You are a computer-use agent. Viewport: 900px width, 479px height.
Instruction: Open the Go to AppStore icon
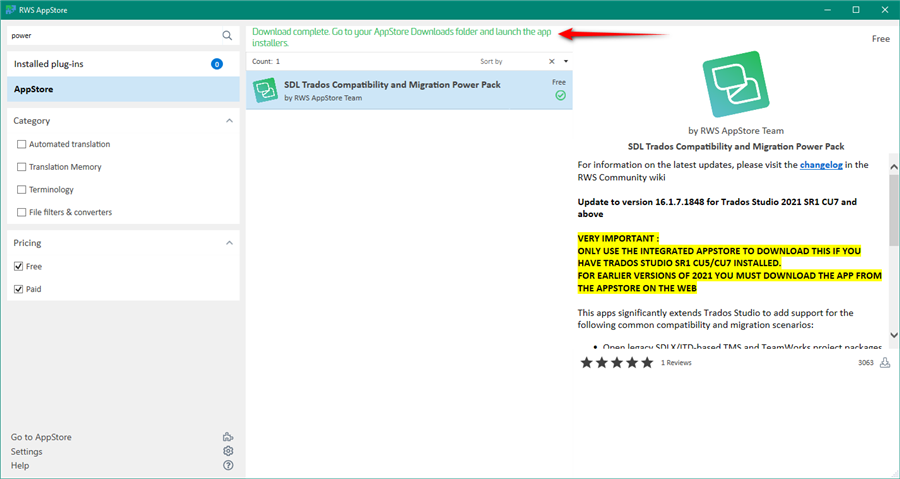228,437
